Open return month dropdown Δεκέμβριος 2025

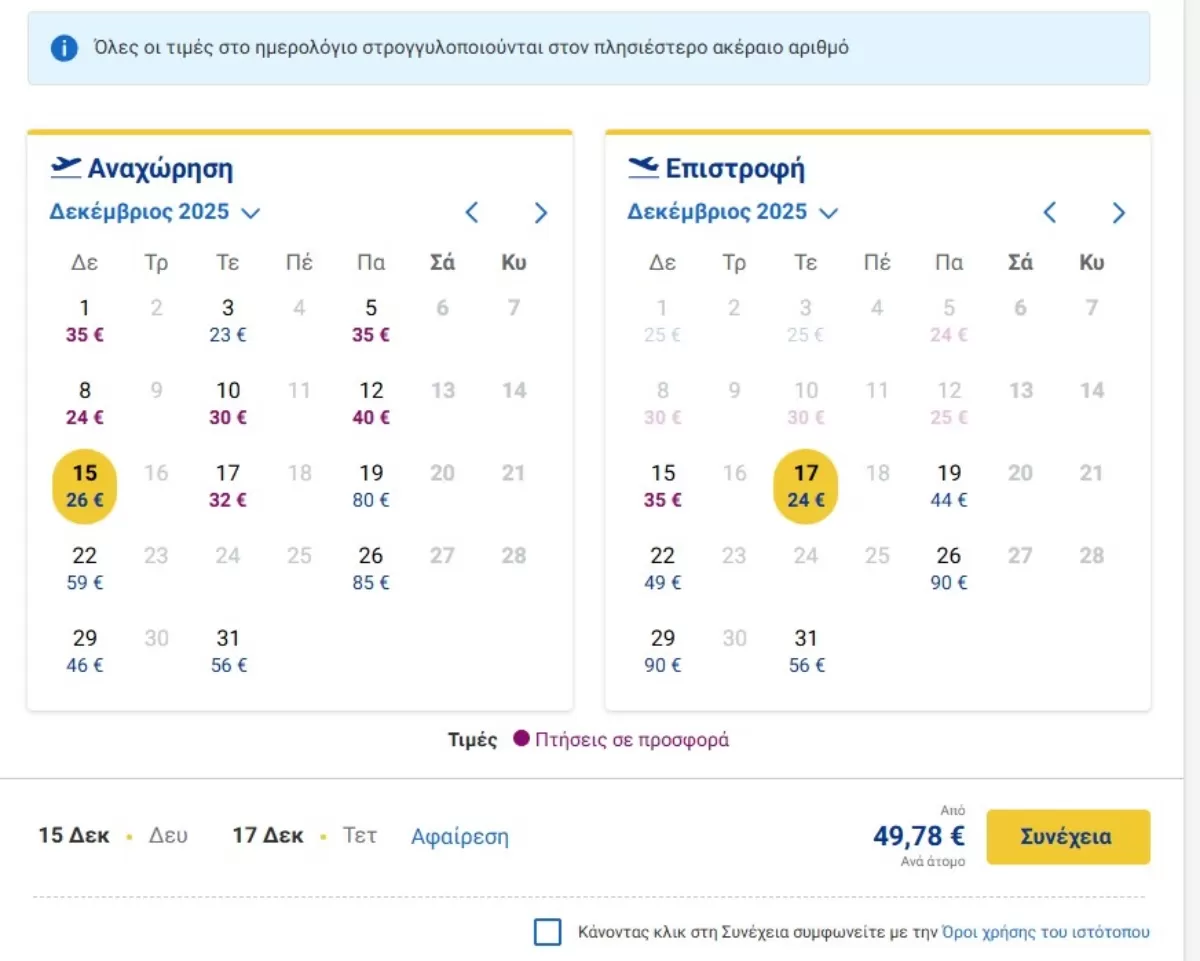(732, 212)
